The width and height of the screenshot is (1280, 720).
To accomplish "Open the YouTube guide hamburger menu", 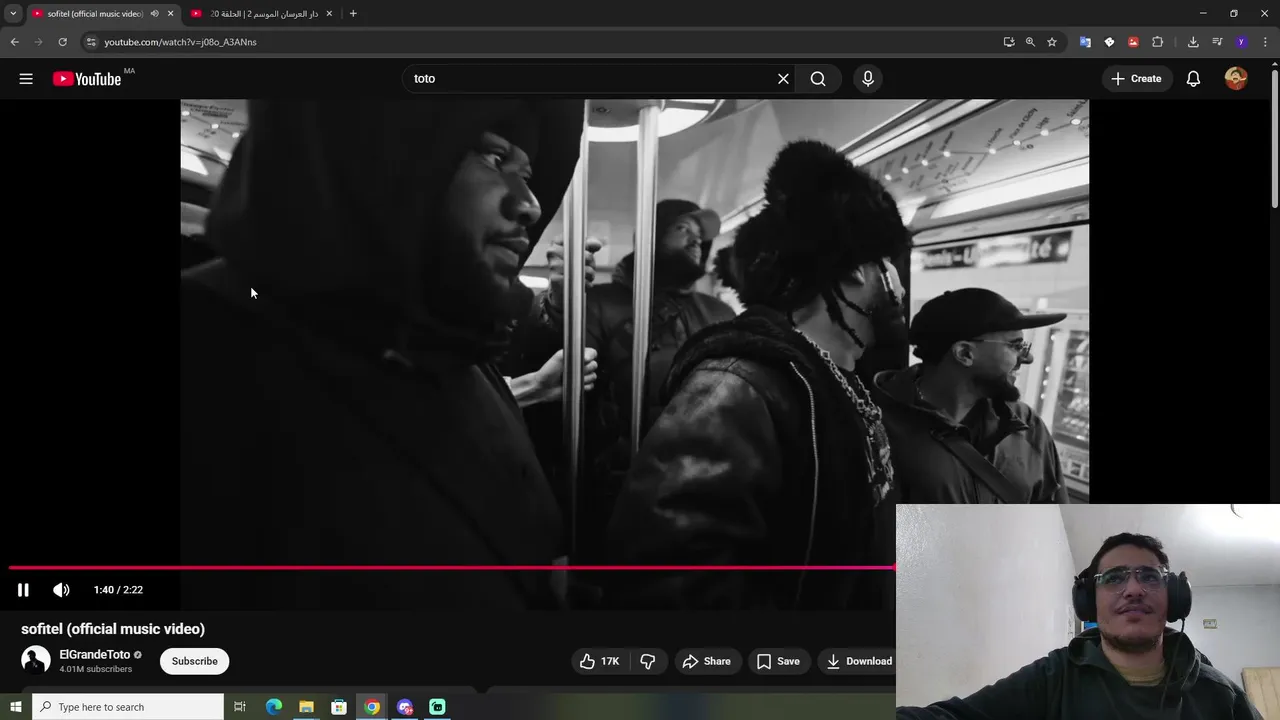I will coord(26,79).
